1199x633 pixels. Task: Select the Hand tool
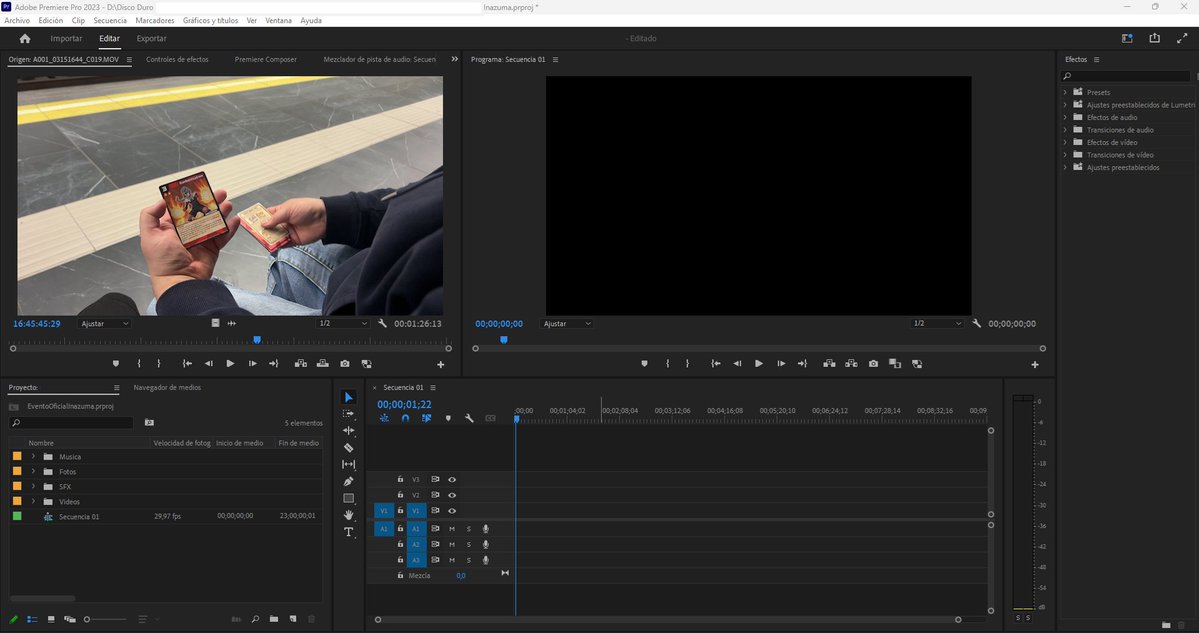[x=349, y=515]
